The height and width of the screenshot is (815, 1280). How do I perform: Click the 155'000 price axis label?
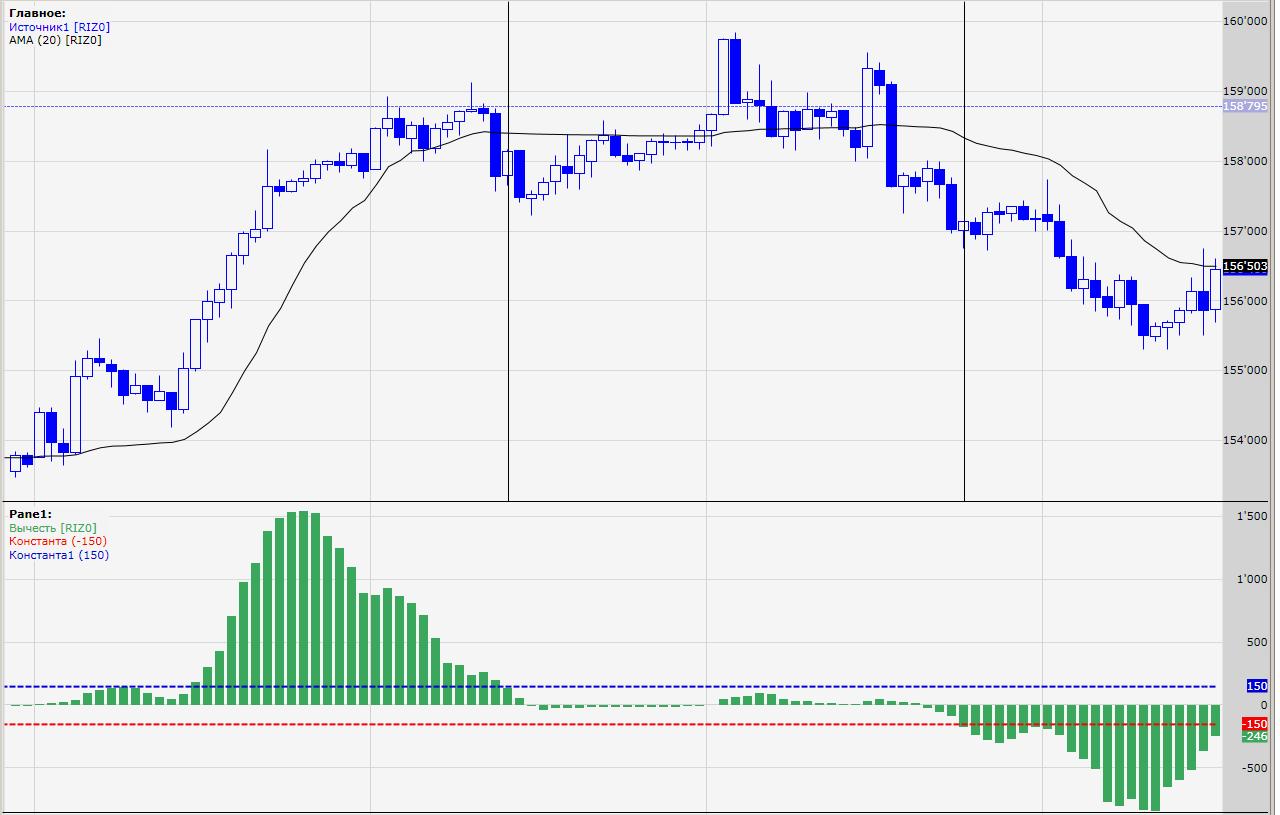coord(1247,370)
